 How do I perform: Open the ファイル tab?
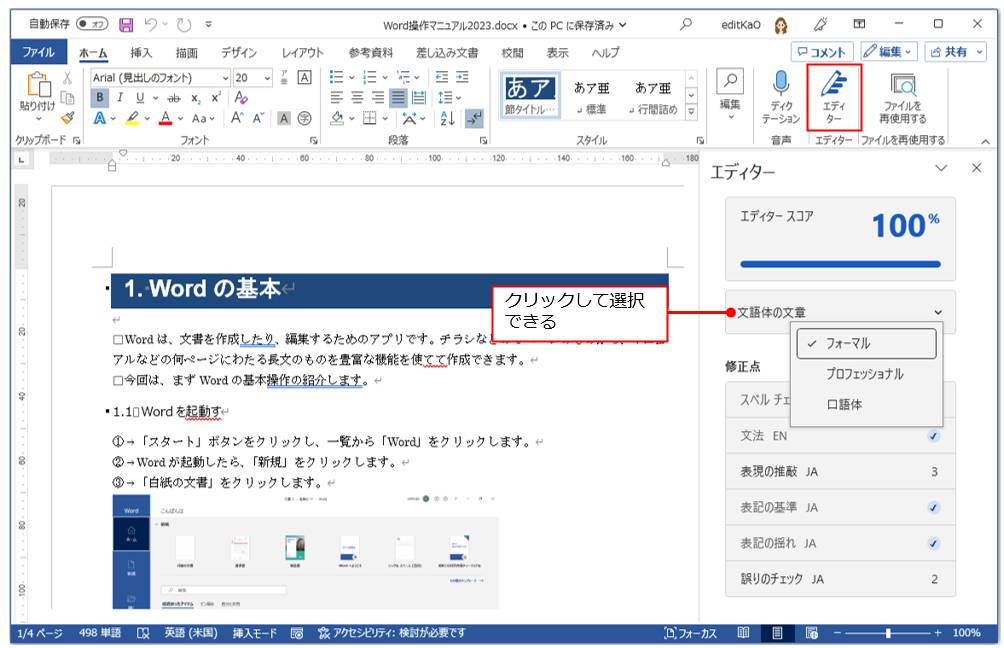tap(38, 52)
